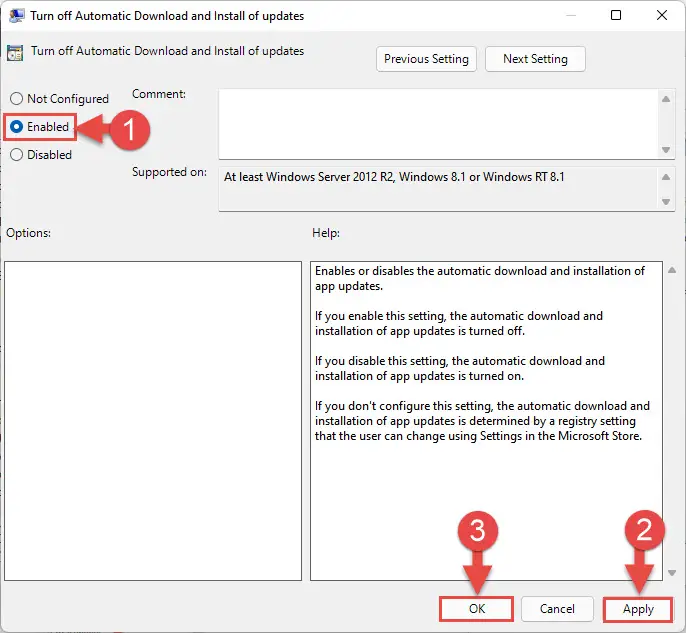Close the policy dialog window
The image size is (686, 633).
tap(662, 15)
